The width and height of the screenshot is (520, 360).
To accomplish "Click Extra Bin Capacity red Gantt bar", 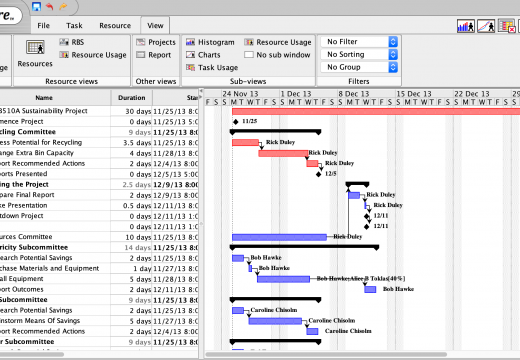I will [x=283, y=153].
